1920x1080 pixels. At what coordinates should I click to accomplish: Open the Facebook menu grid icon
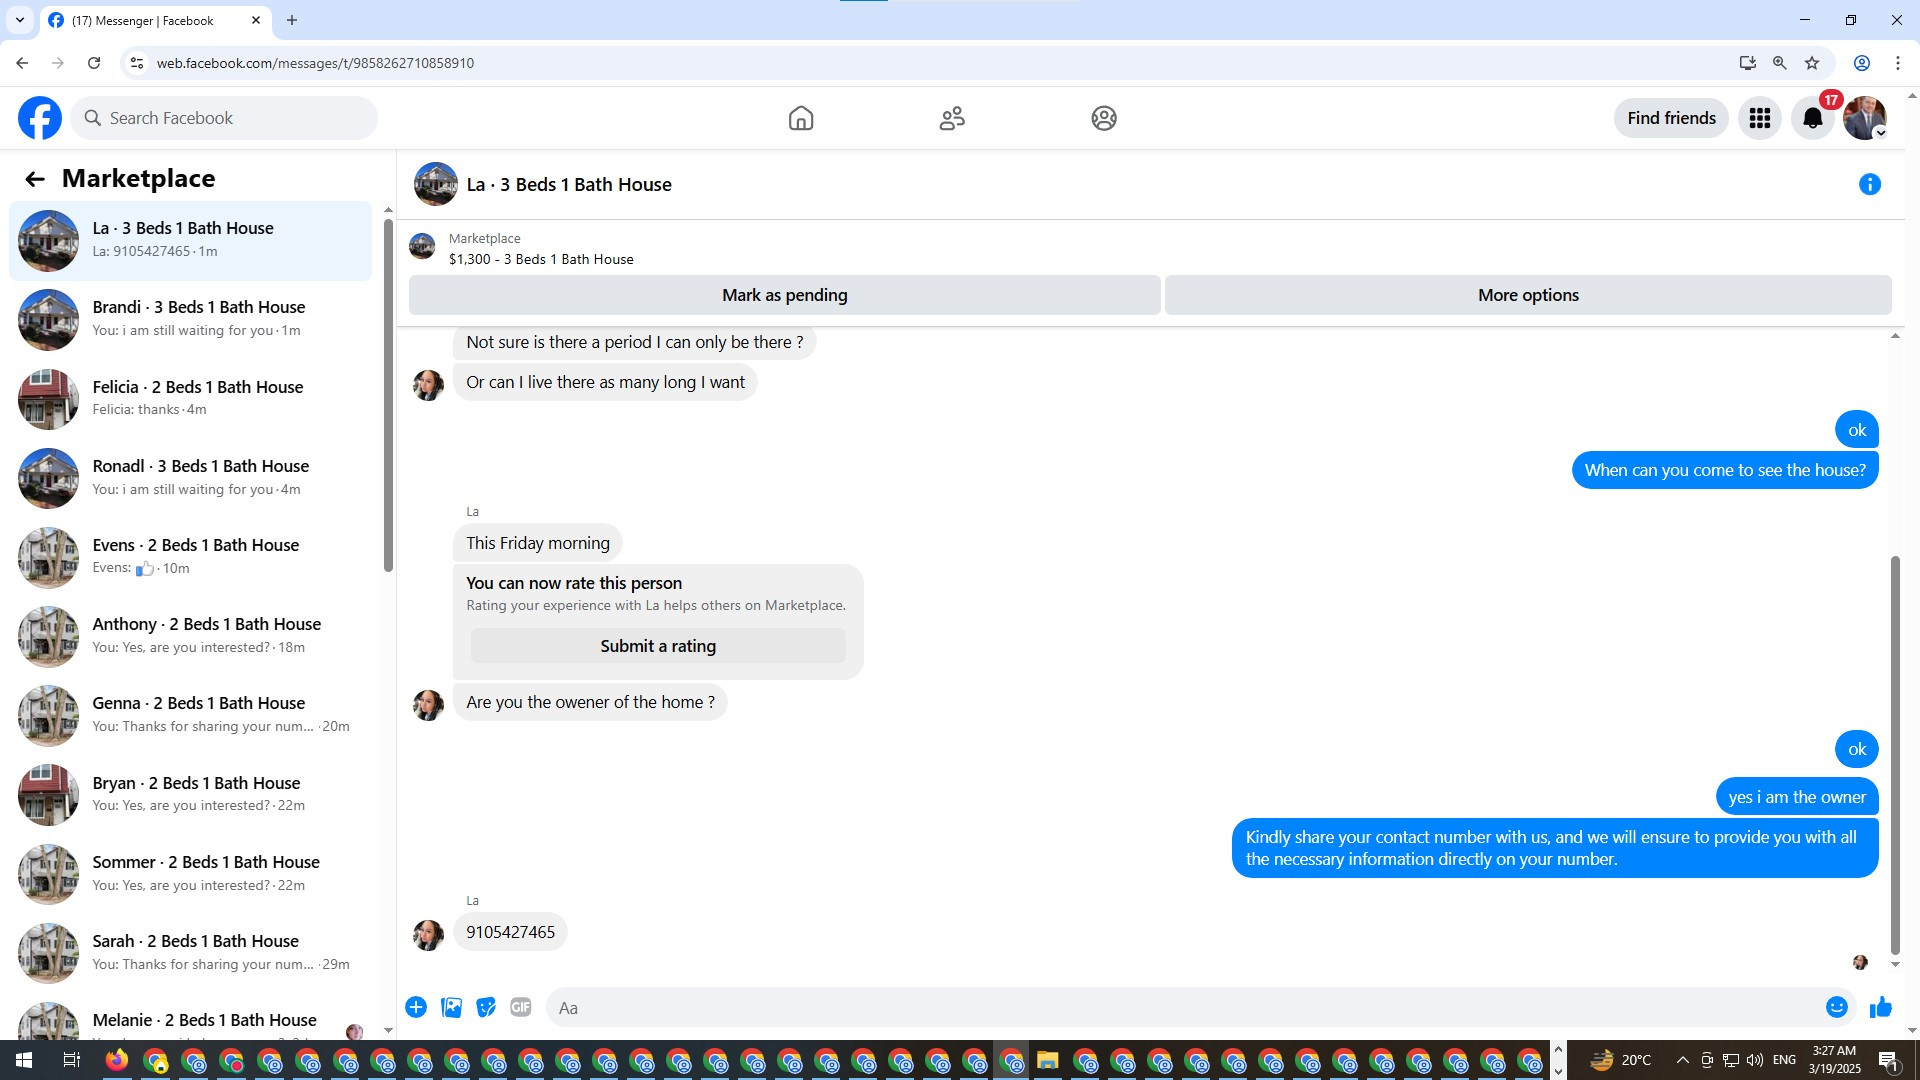coord(1760,118)
